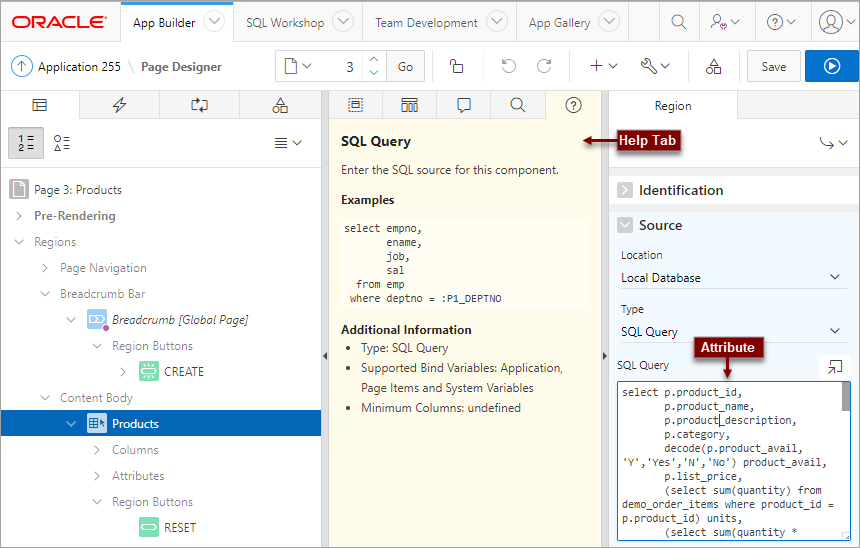
Task: Select the RESET button in tree
Action: [x=179, y=528]
